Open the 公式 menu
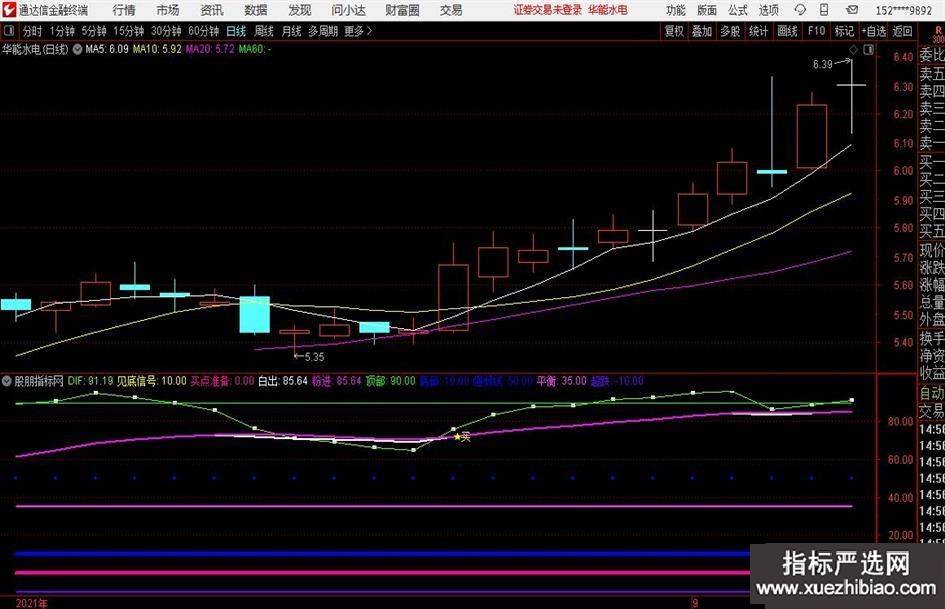945x609 pixels. (x=738, y=10)
